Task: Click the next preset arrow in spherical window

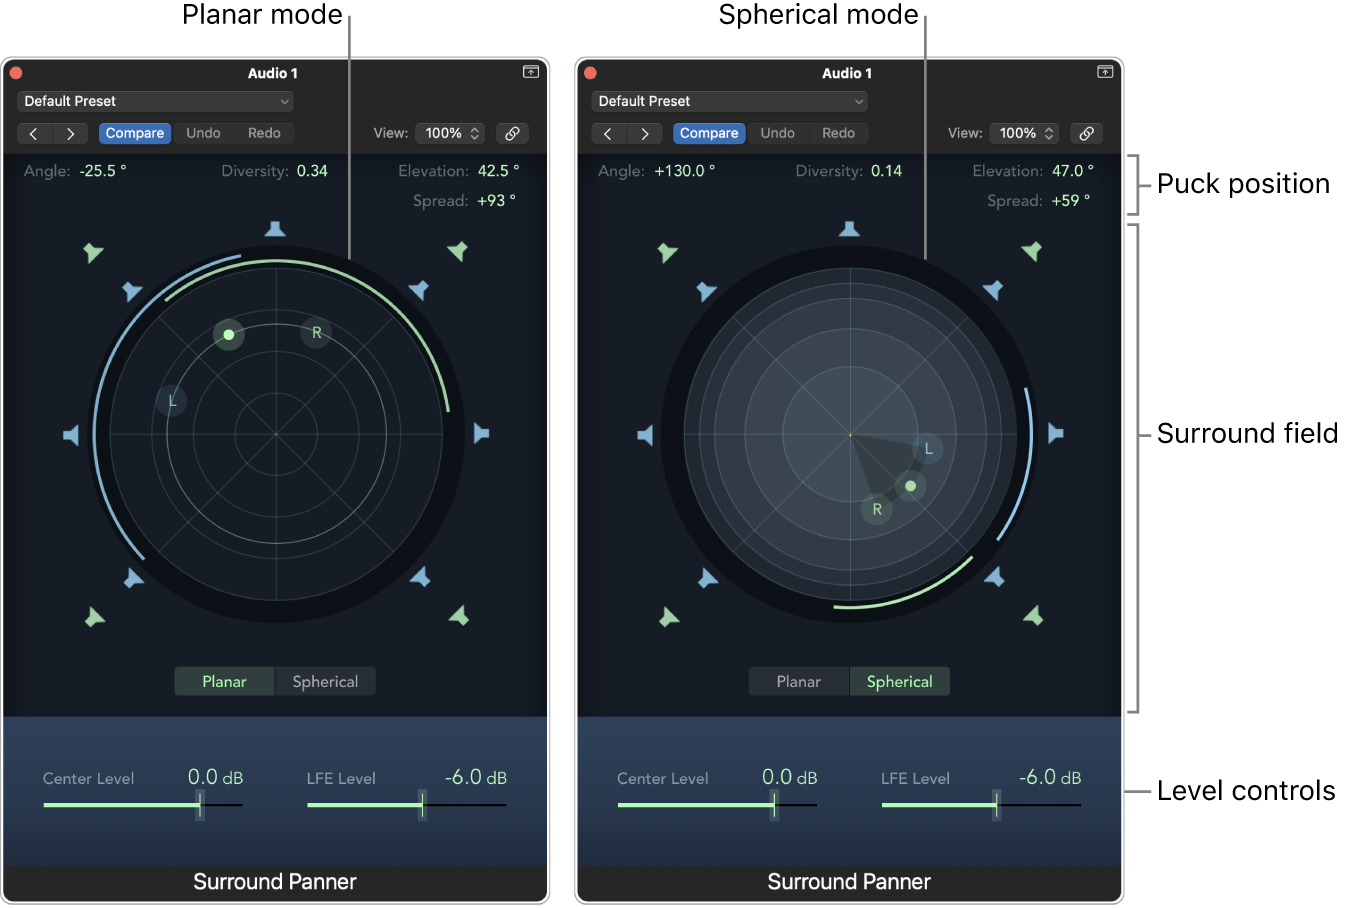Action: 645,133
